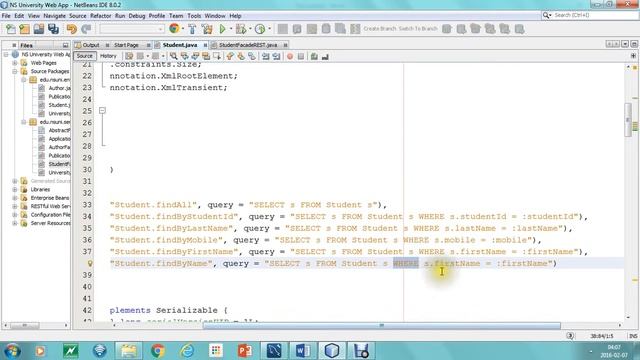
Task: Open the Tools menu
Action: (x=194, y=16)
